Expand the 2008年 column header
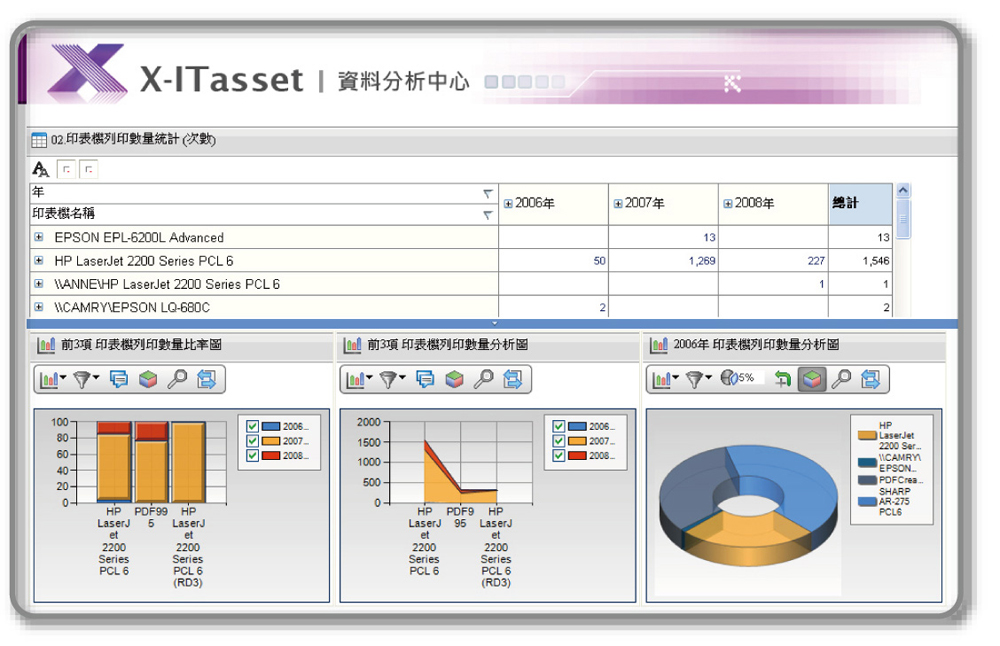 pos(728,204)
